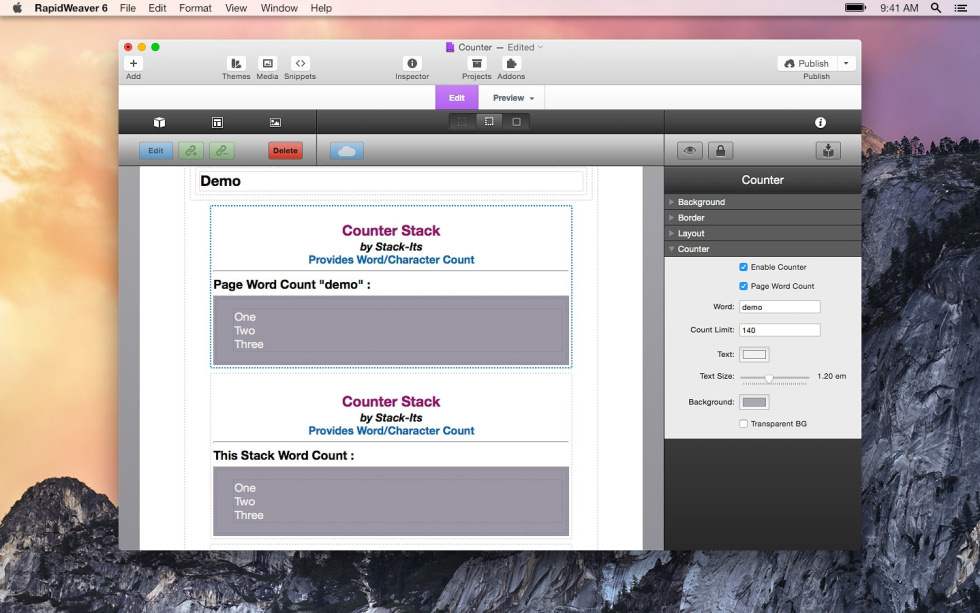The height and width of the screenshot is (613, 980).
Task: Open the Apple menu
Action: tap(17, 8)
